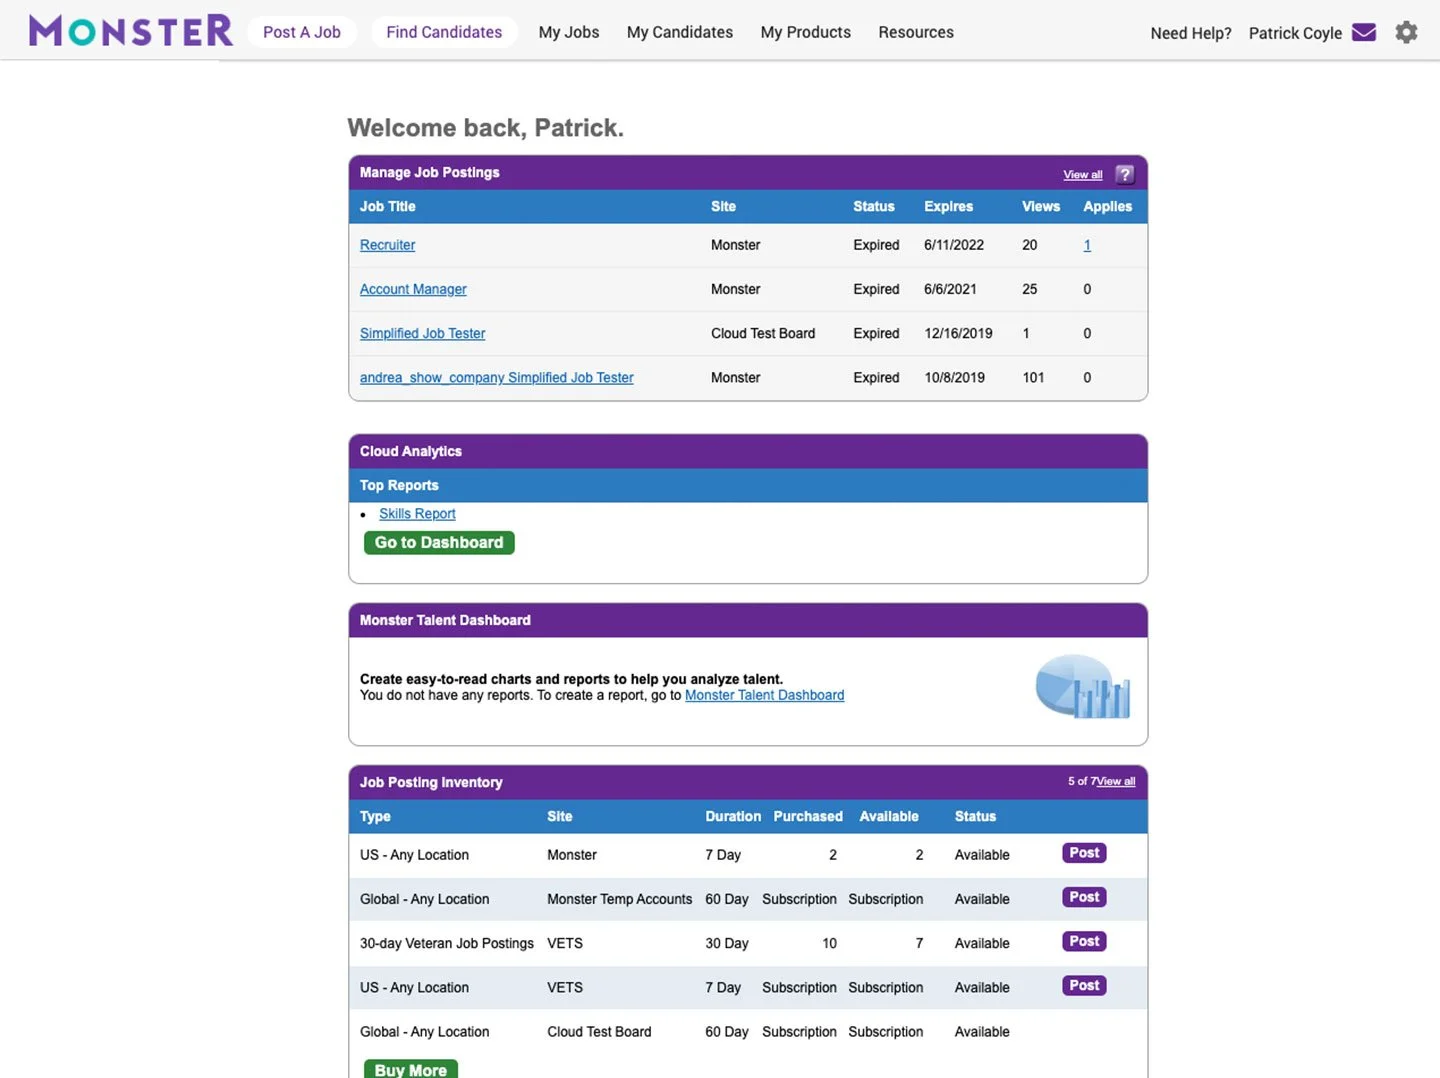Screen dimensions: 1440x1078
Task: Click the Need Help? link
Action: 1191,33
